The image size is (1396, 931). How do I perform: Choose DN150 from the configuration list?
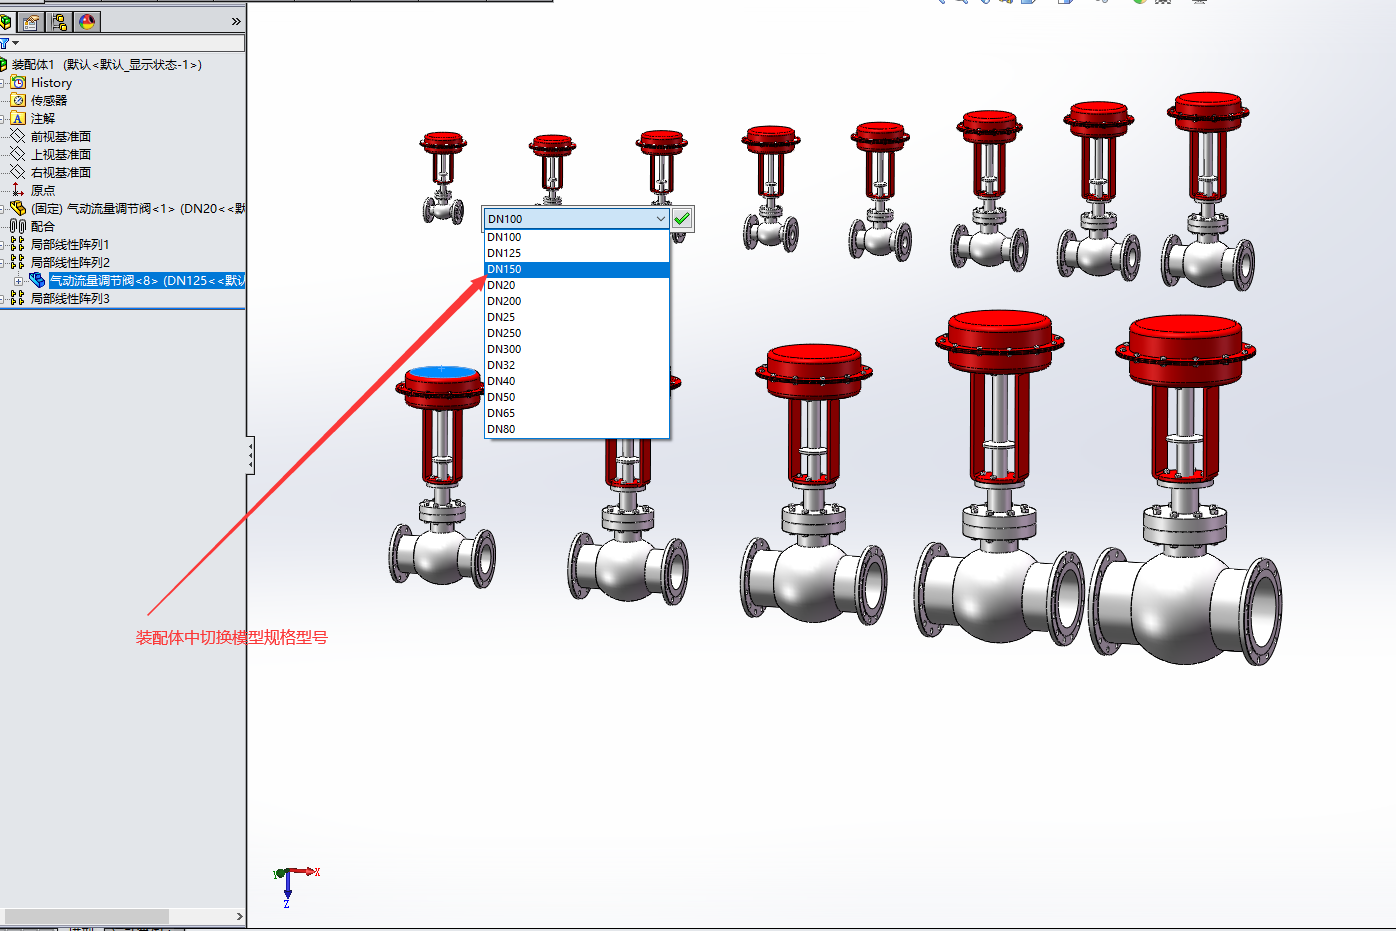pos(576,269)
